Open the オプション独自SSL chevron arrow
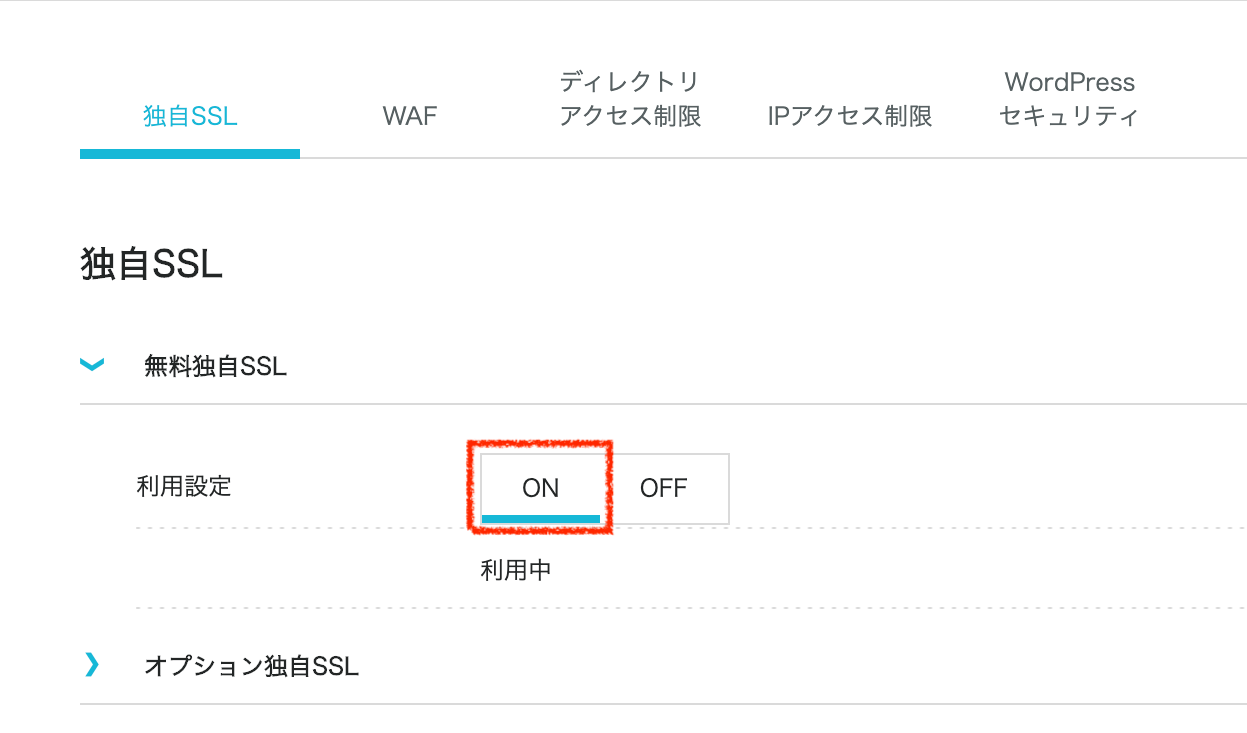The width and height of the screenshot is (1247, 733). coord(91,666)
